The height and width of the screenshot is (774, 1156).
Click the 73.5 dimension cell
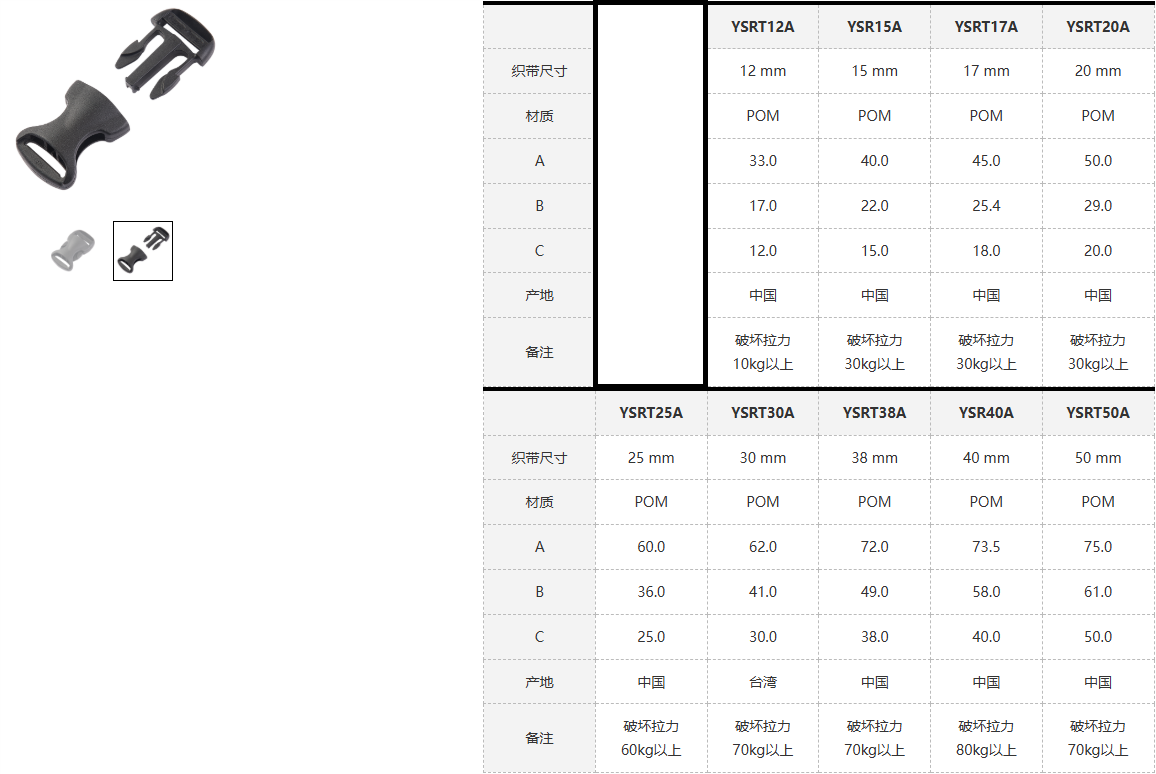986,547
